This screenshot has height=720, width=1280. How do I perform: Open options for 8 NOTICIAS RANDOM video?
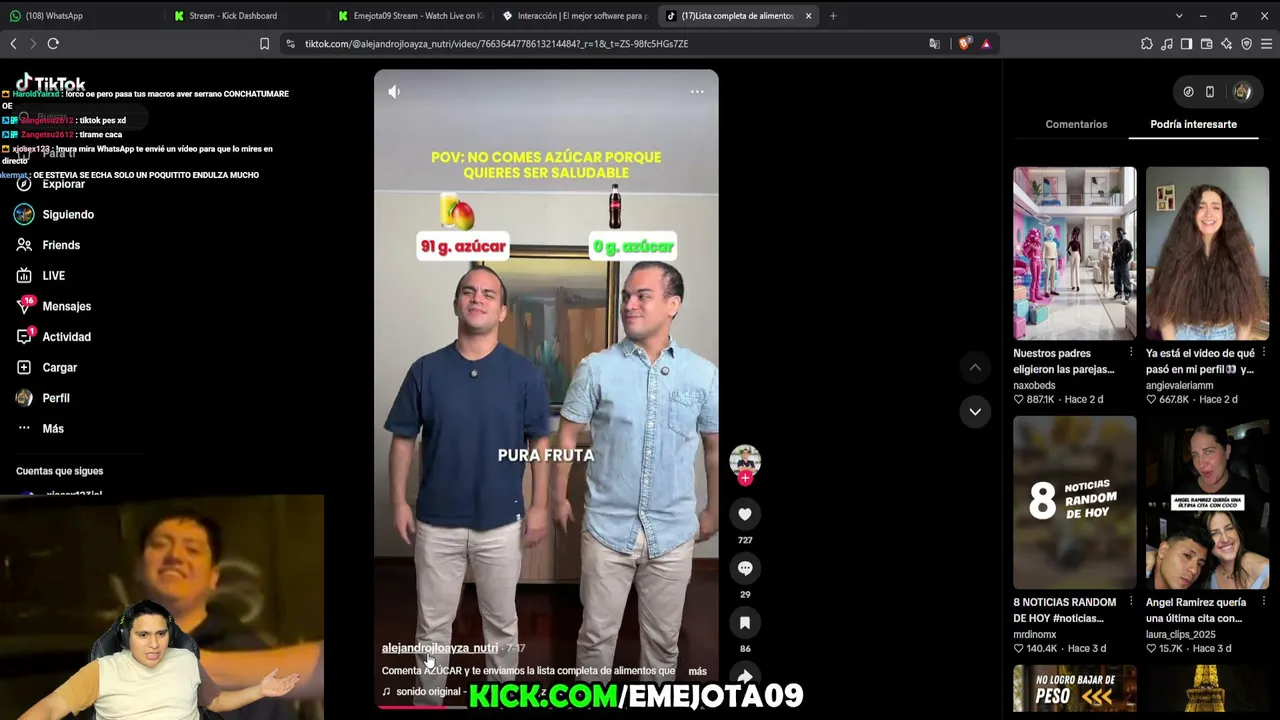coord(1131,602)
